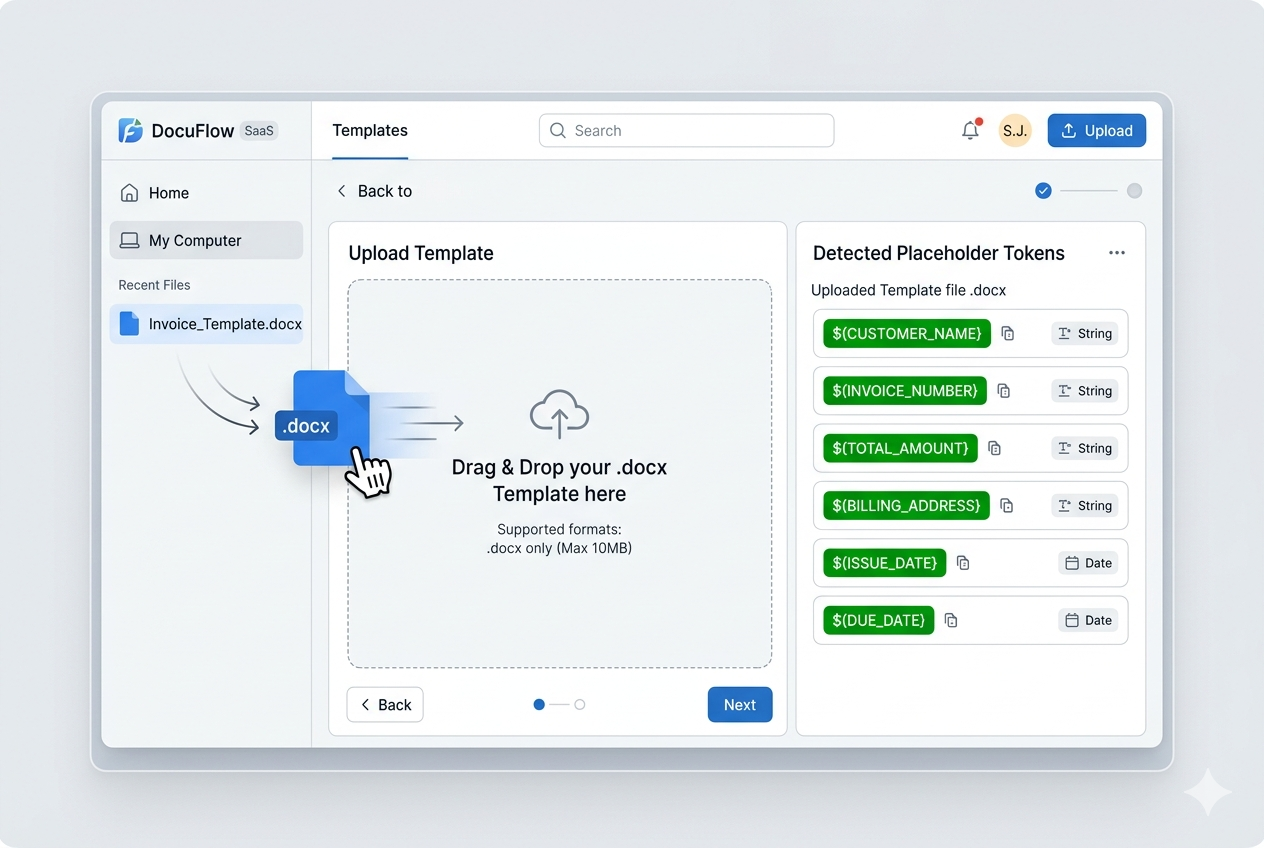Click the Upload button in the header
This screenshot has width=1264, height=848.
click(x=1096, y=131)
